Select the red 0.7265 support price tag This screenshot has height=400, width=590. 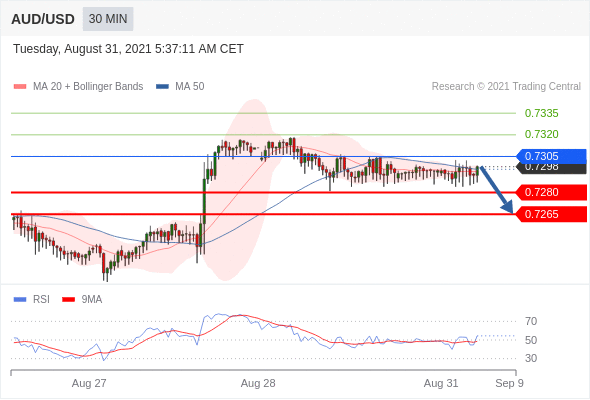551,214
